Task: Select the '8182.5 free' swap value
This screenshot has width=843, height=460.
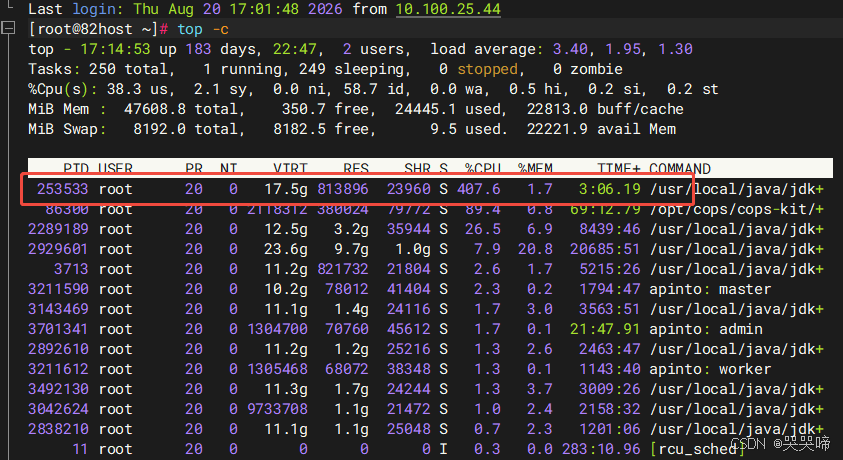Action: [322, 129]
